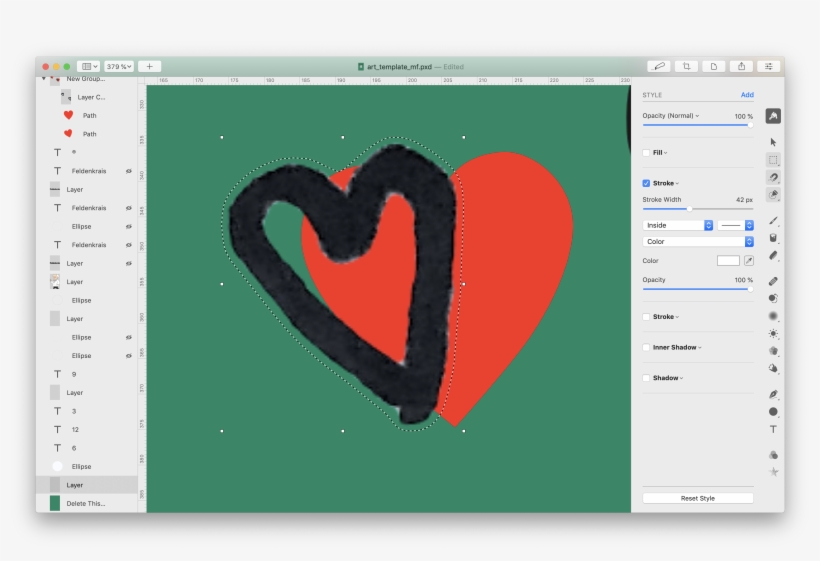Open the Opacity (Normal) blend mode chevron

697,116
